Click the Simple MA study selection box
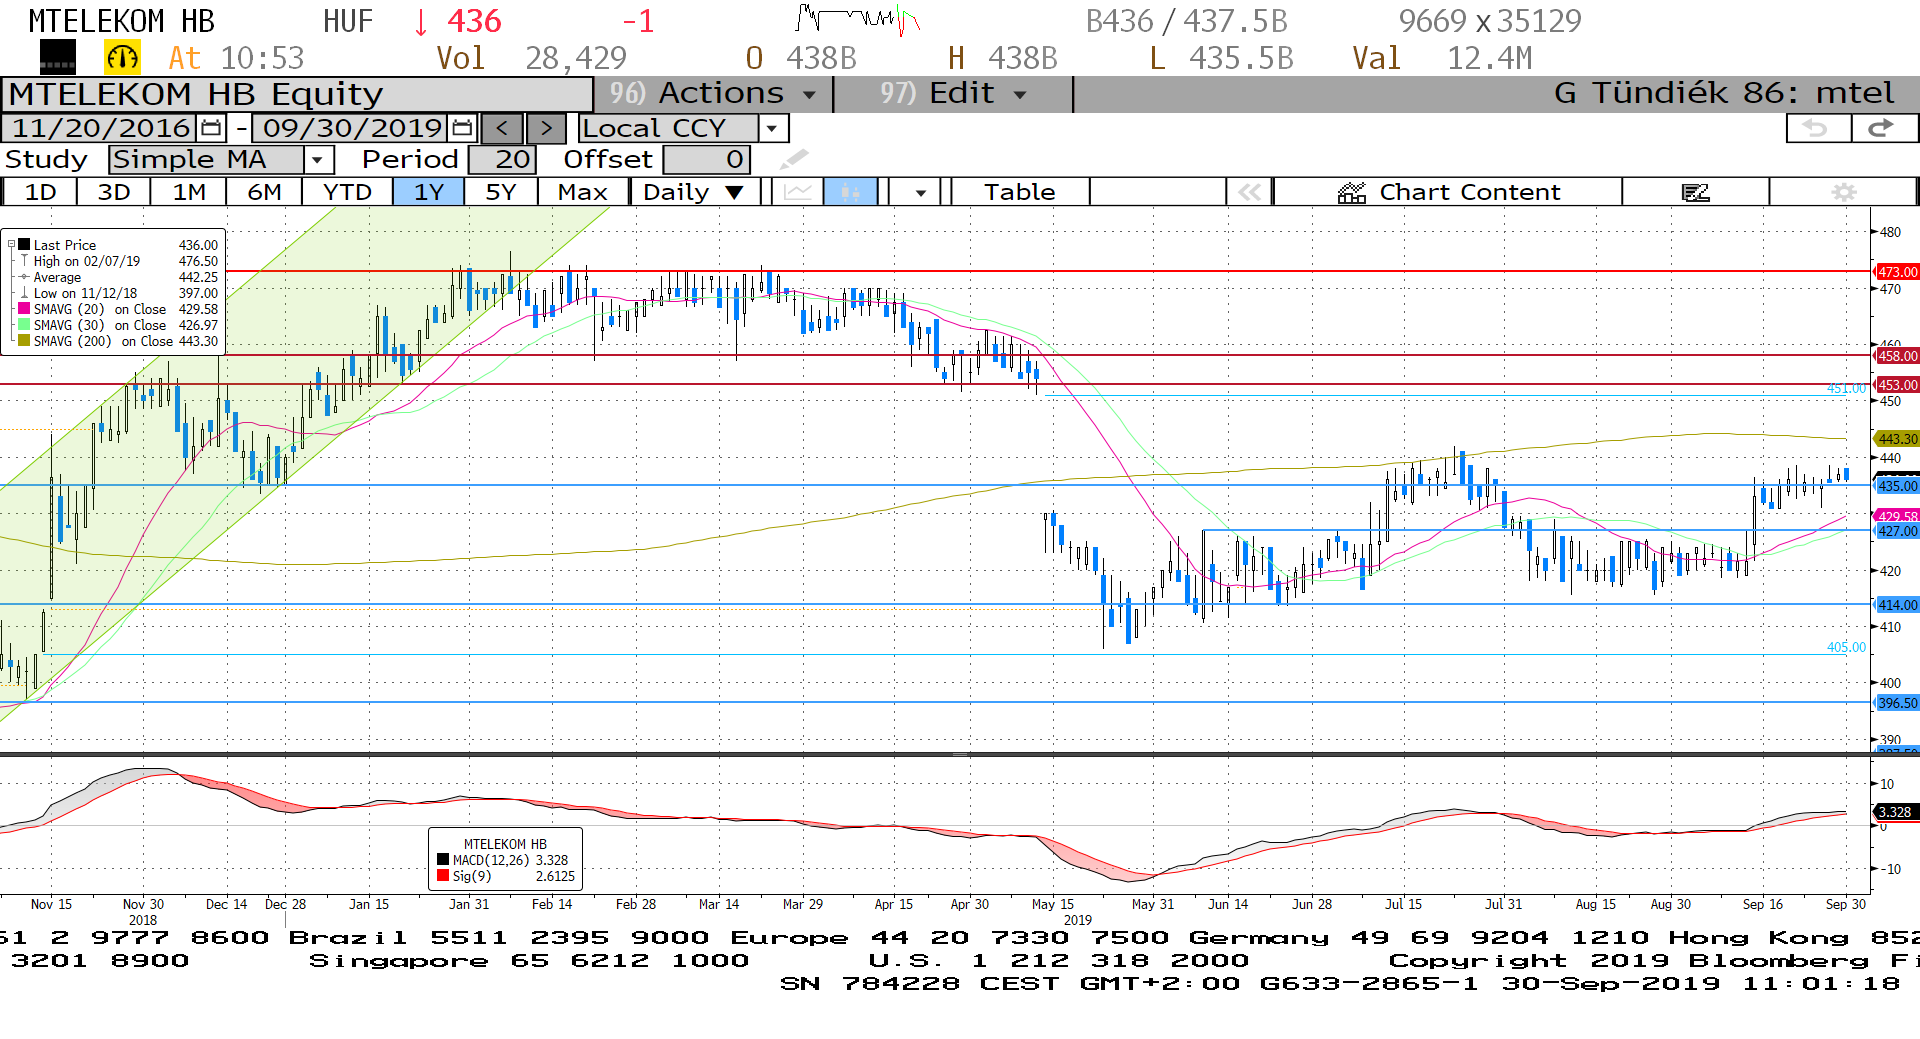This screenshot has height=1039, width=1920. tap(207, 160)
